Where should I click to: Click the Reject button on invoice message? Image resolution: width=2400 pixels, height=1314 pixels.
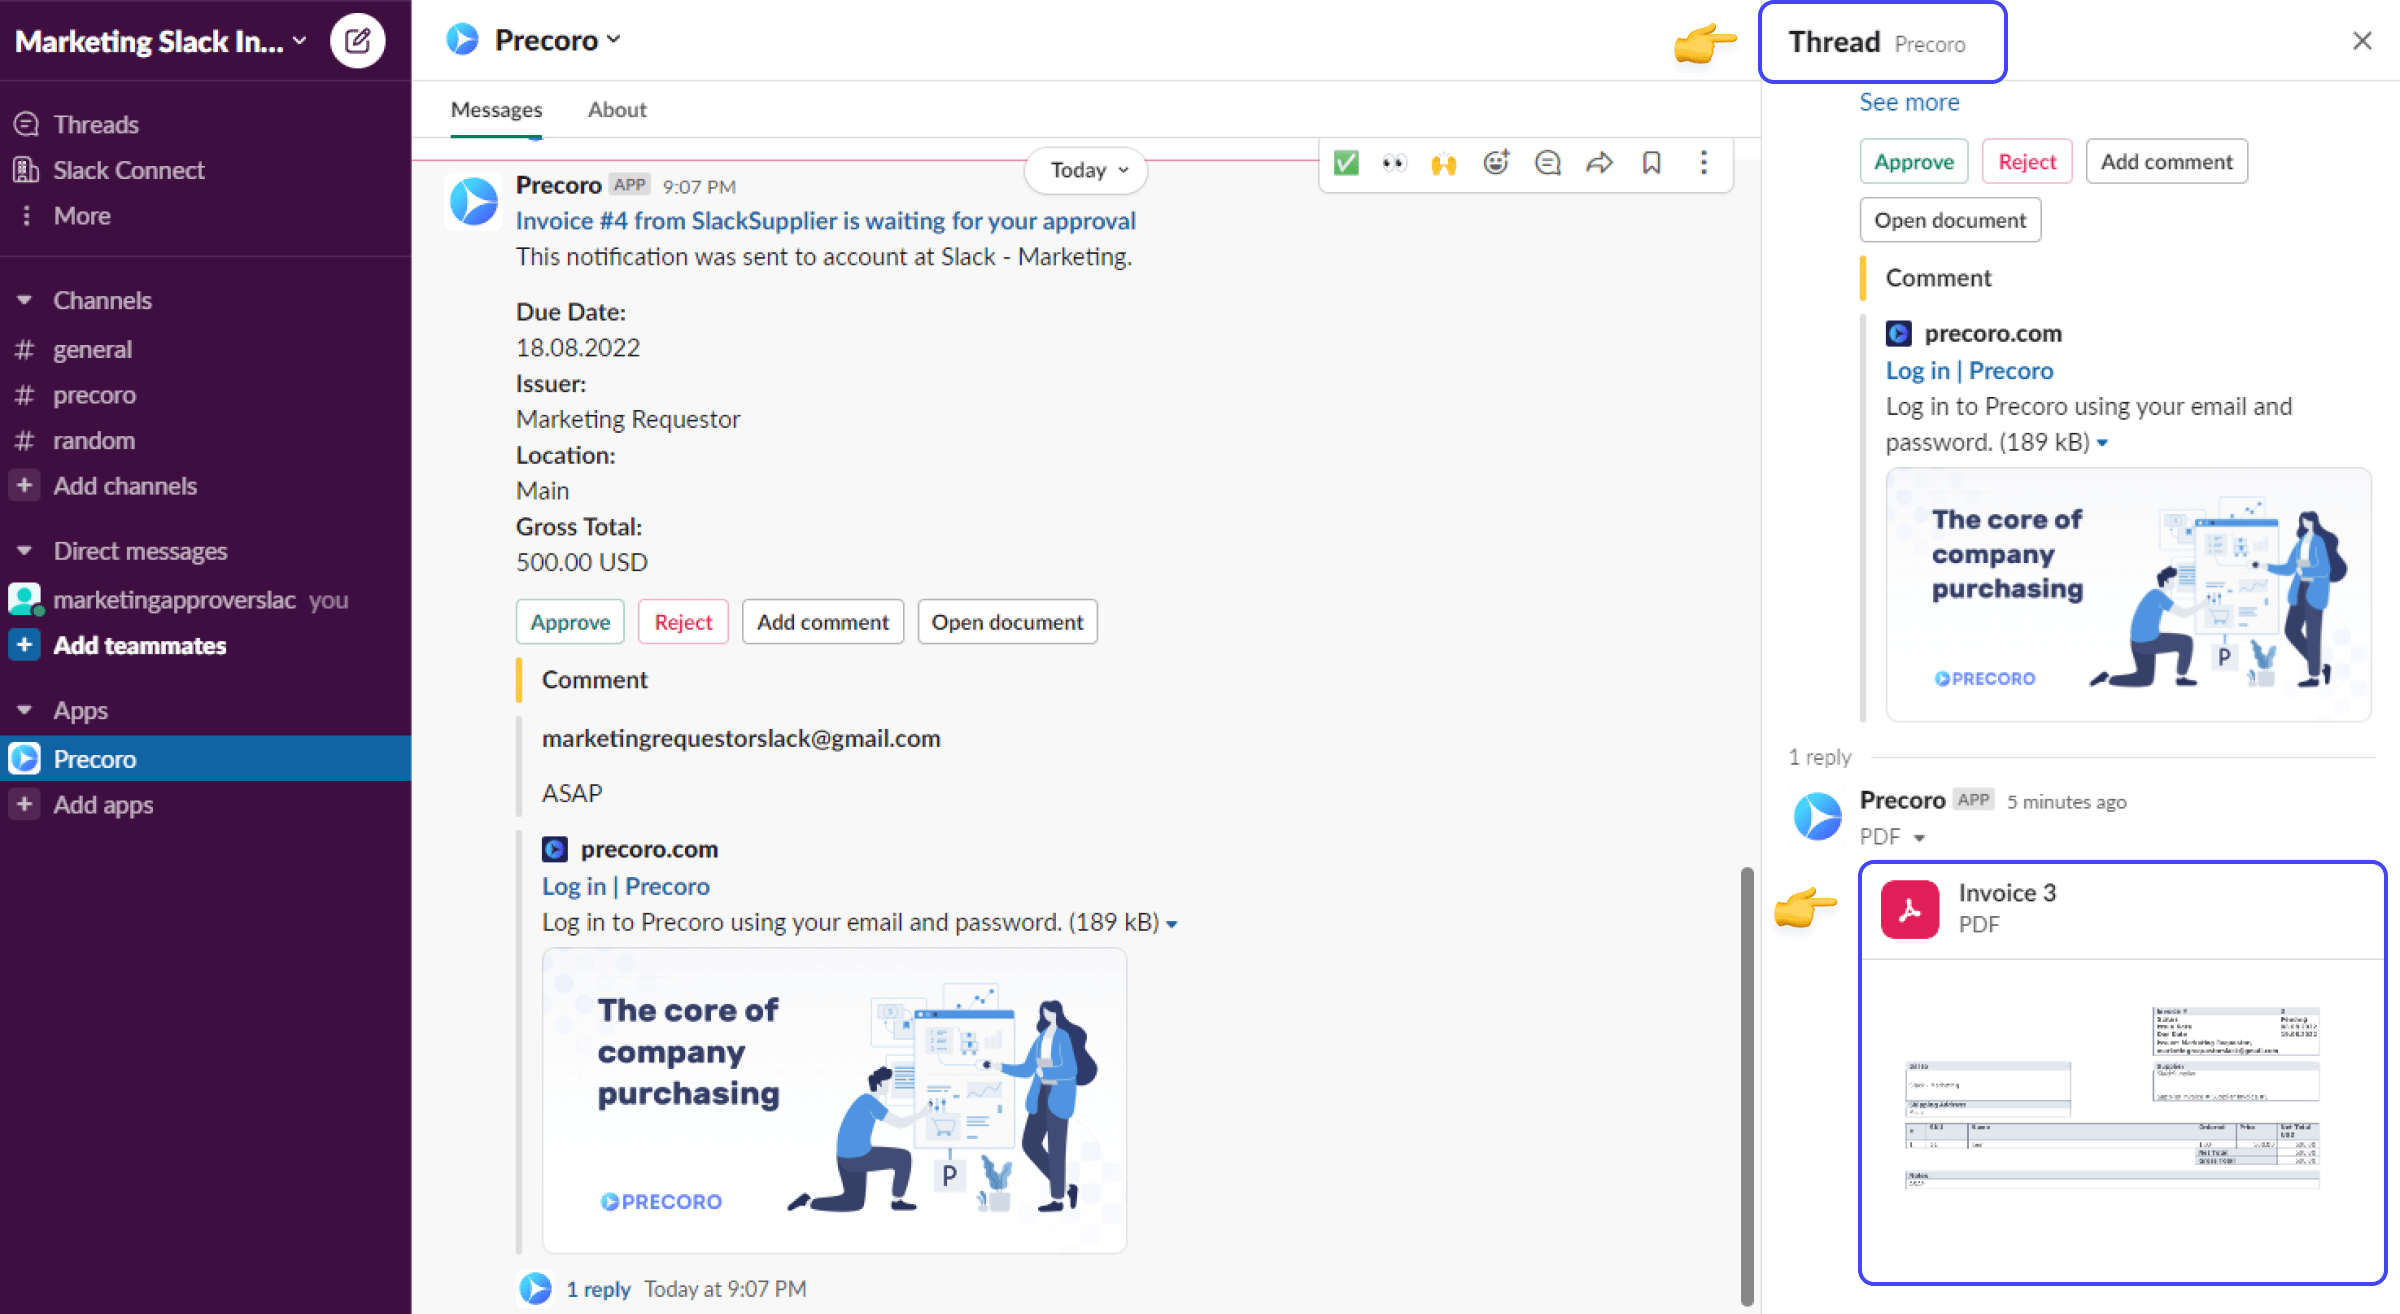[682, 620]
